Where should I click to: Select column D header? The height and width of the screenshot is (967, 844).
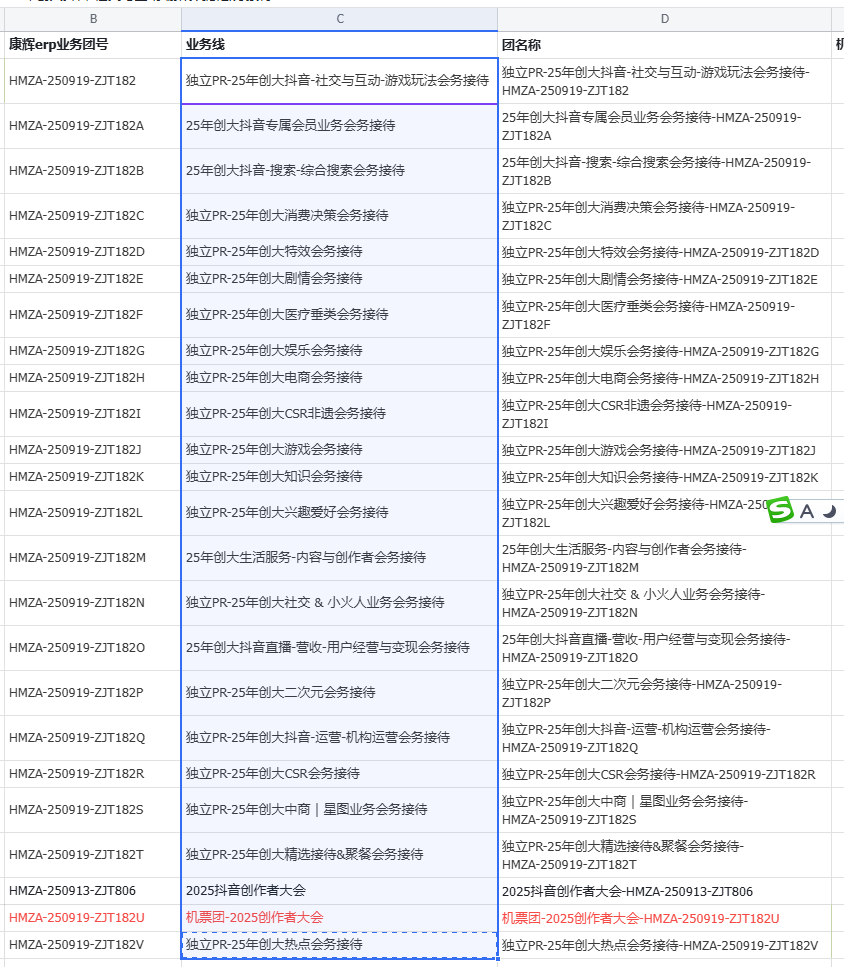pos(664,19)
